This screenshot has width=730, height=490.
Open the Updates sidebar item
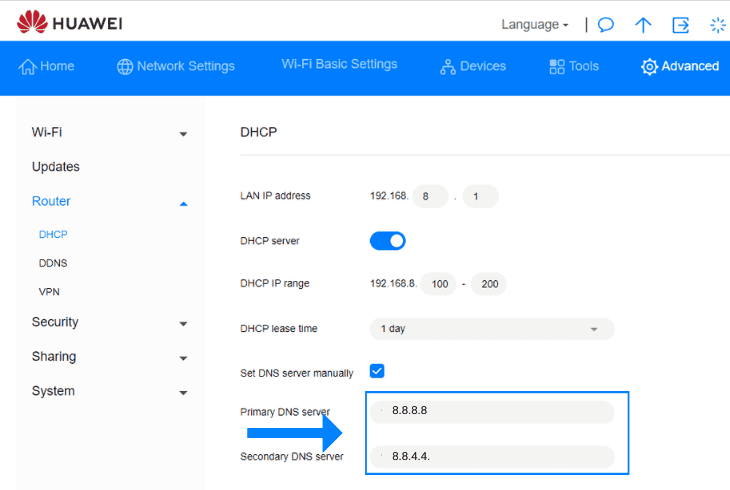coord(56,166)
